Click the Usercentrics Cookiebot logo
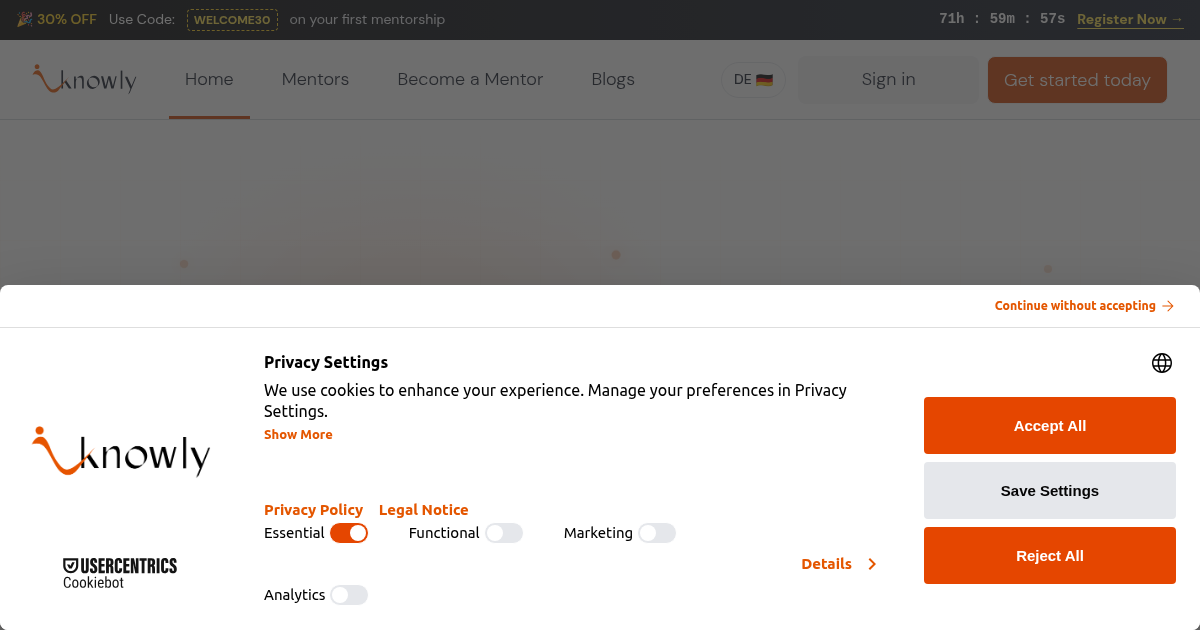1200x630 pixels. 120,573
